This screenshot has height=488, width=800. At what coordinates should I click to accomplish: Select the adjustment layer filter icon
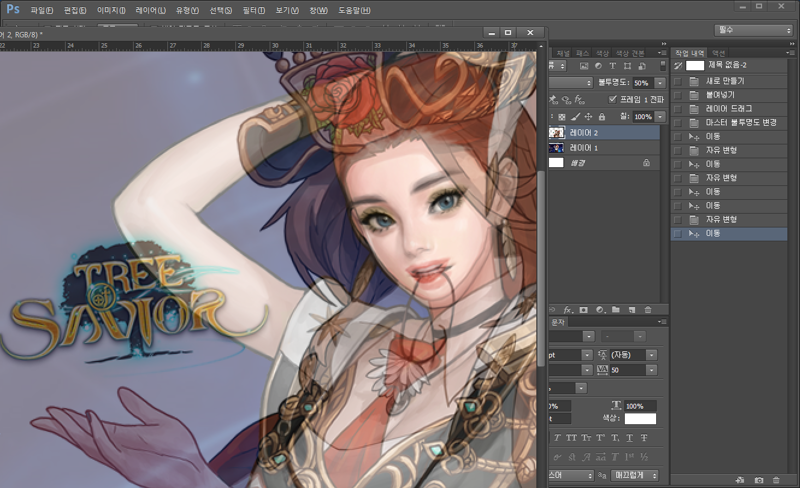point(598,66)
